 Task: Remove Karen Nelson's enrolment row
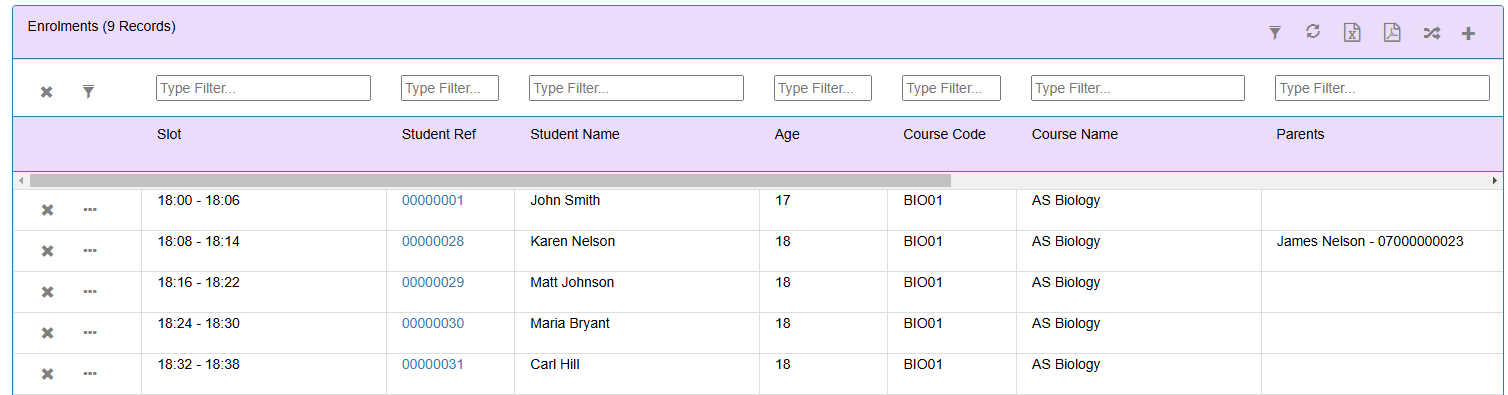point(47,251)
